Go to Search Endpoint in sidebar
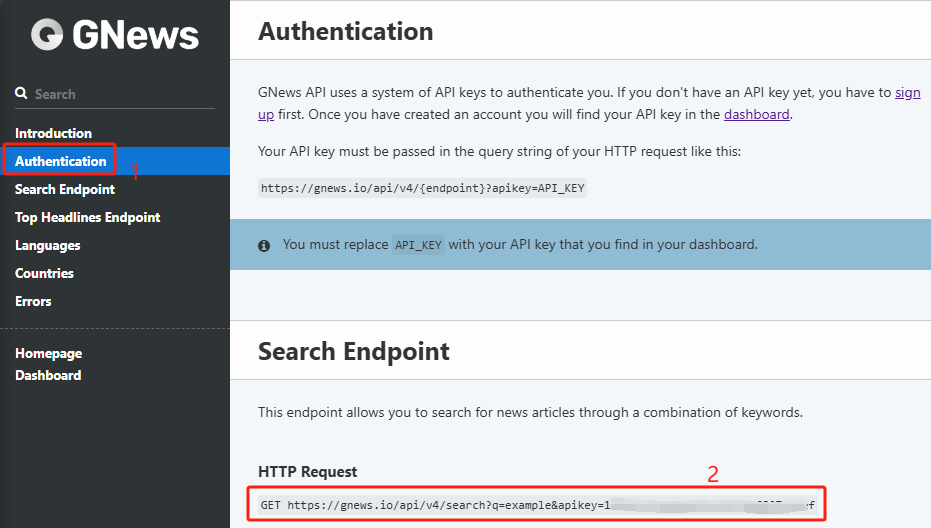This screenshot has width=931, height=528. click(x=65, y=189)
